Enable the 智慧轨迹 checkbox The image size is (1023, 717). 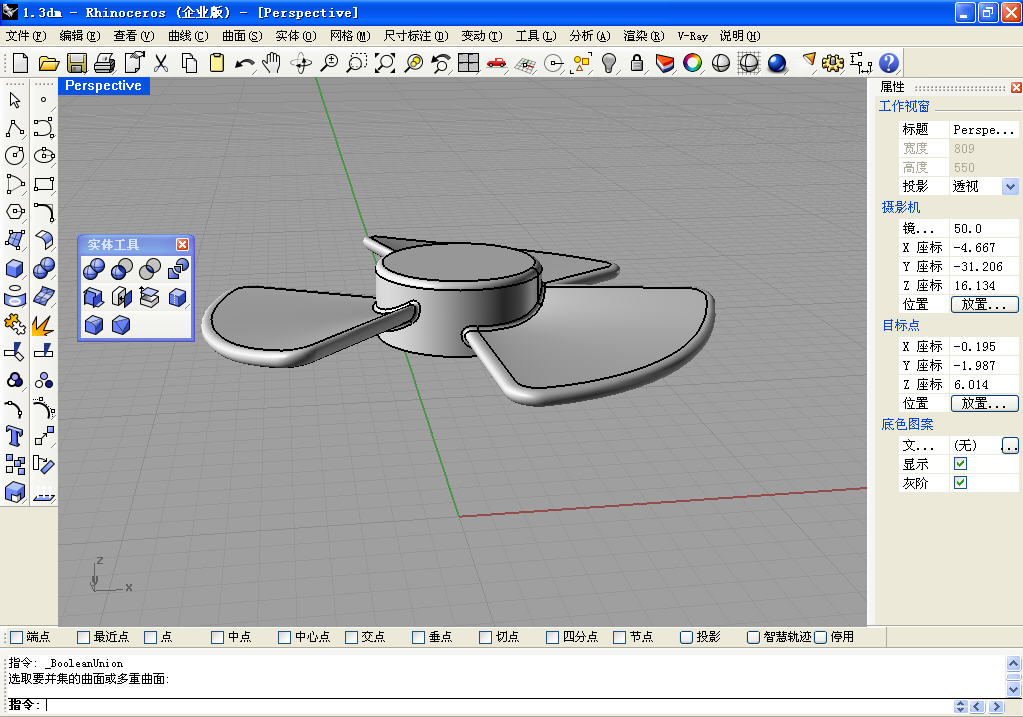pyautogui.click(x=753, y=637)
